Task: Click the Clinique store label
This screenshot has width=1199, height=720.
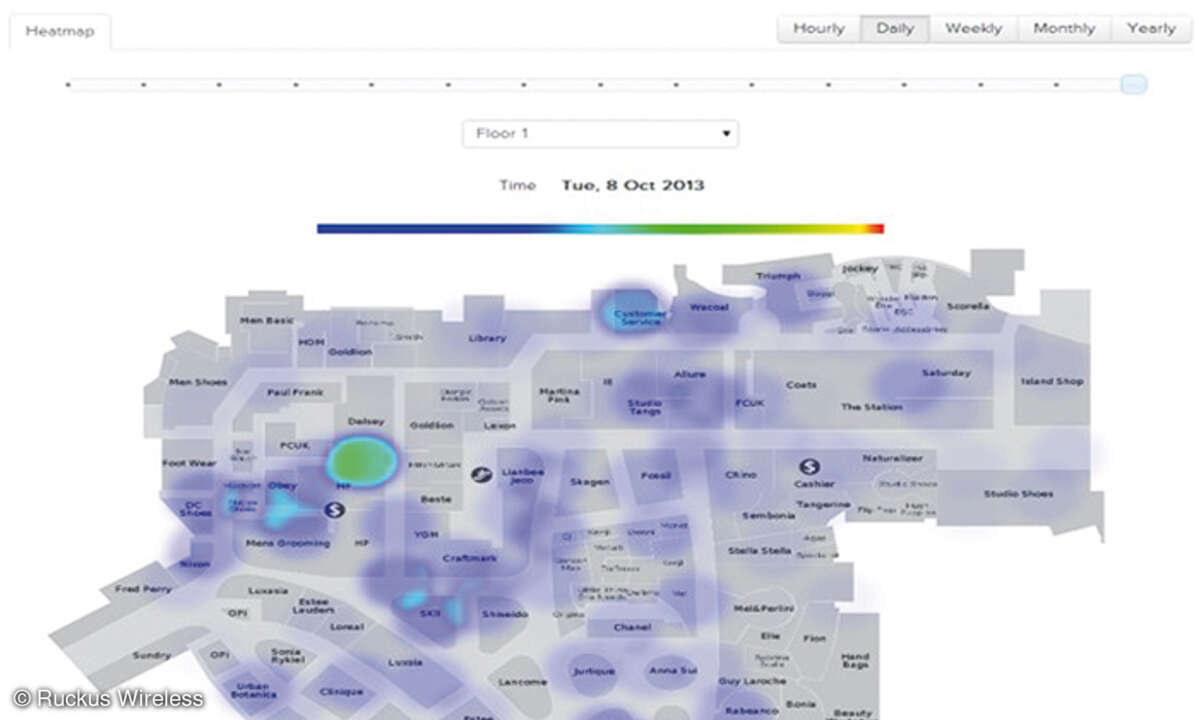Action: click(x=341, y=691)
